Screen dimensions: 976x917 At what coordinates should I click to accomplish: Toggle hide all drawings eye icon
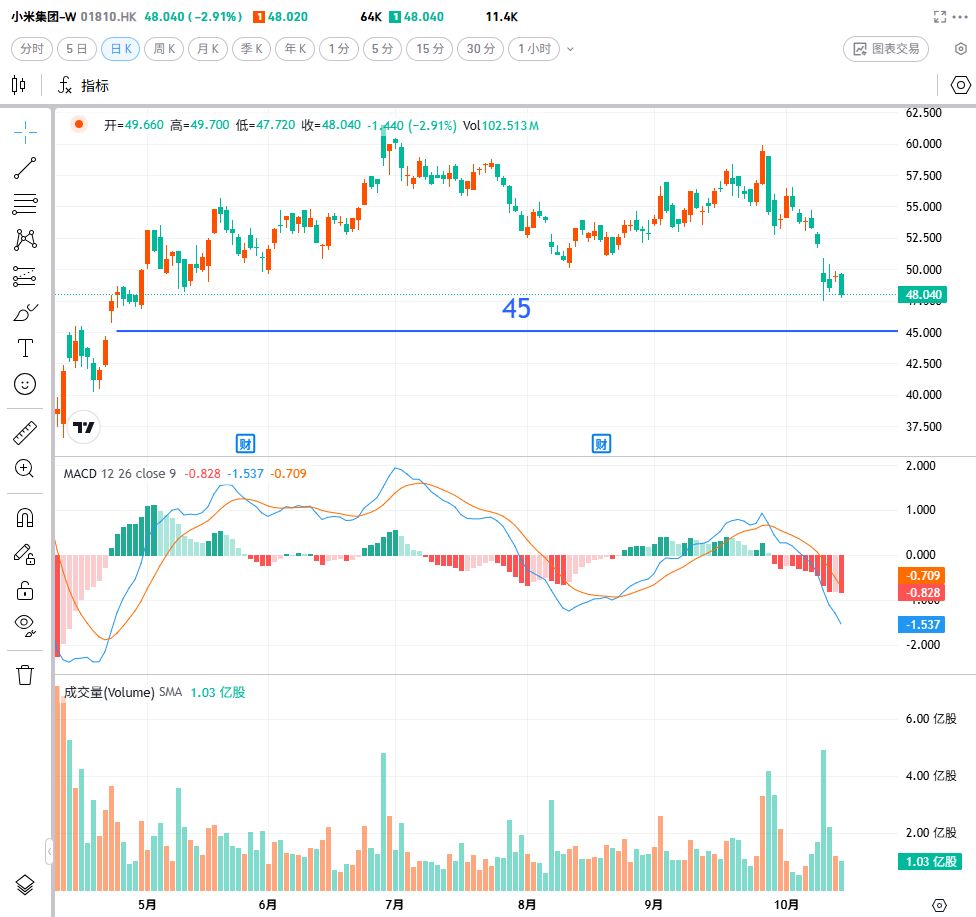(25, 625)
